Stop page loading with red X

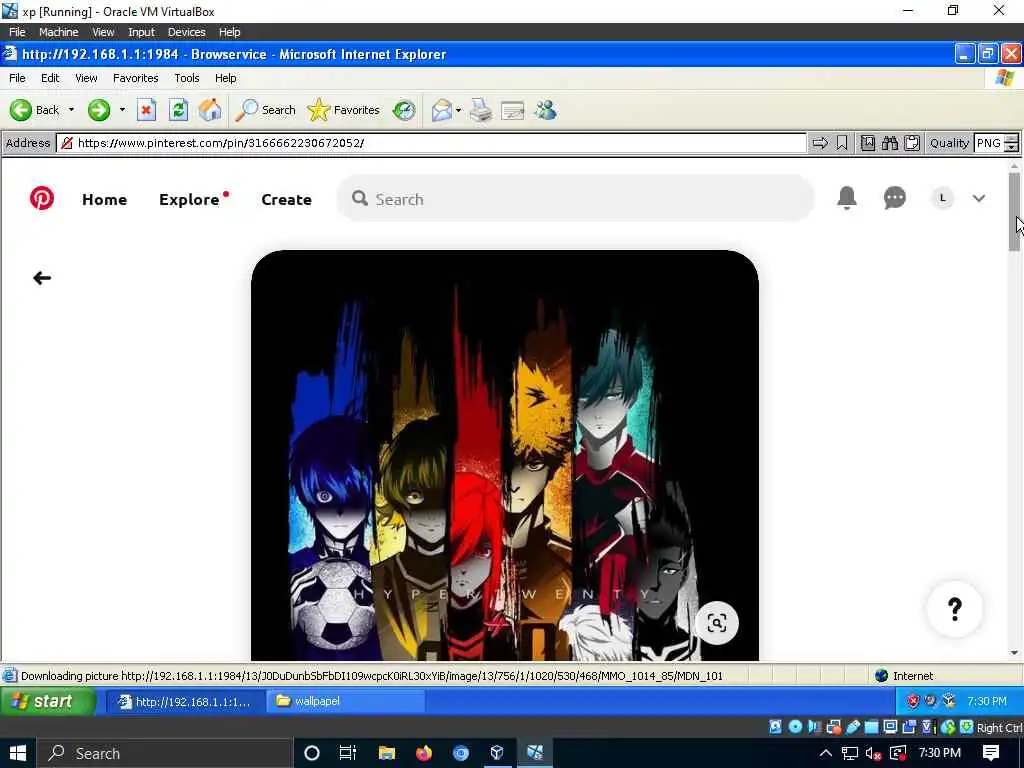click(146, 110)
